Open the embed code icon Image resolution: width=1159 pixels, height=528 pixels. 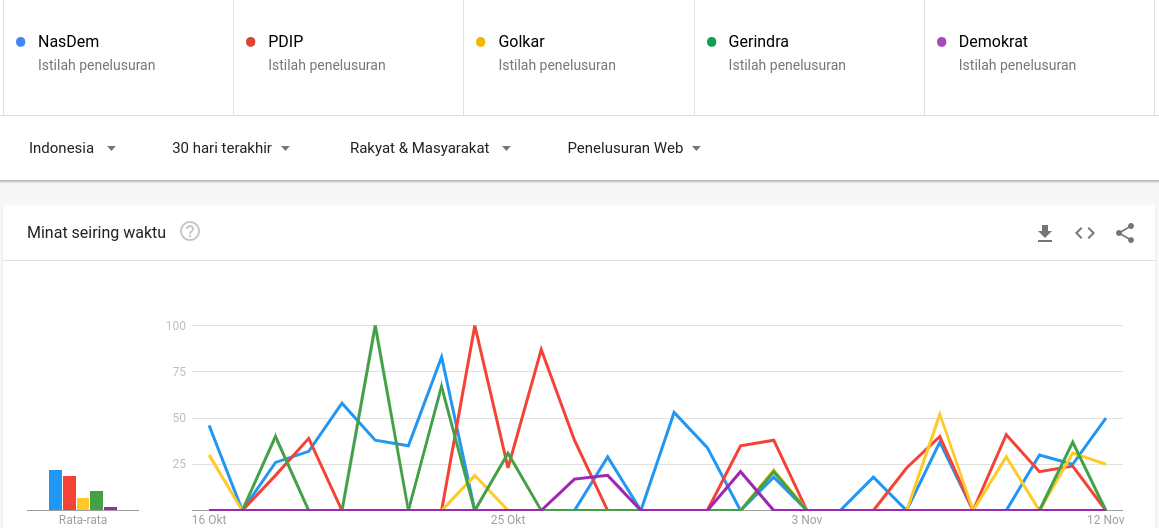[1084, 233]
